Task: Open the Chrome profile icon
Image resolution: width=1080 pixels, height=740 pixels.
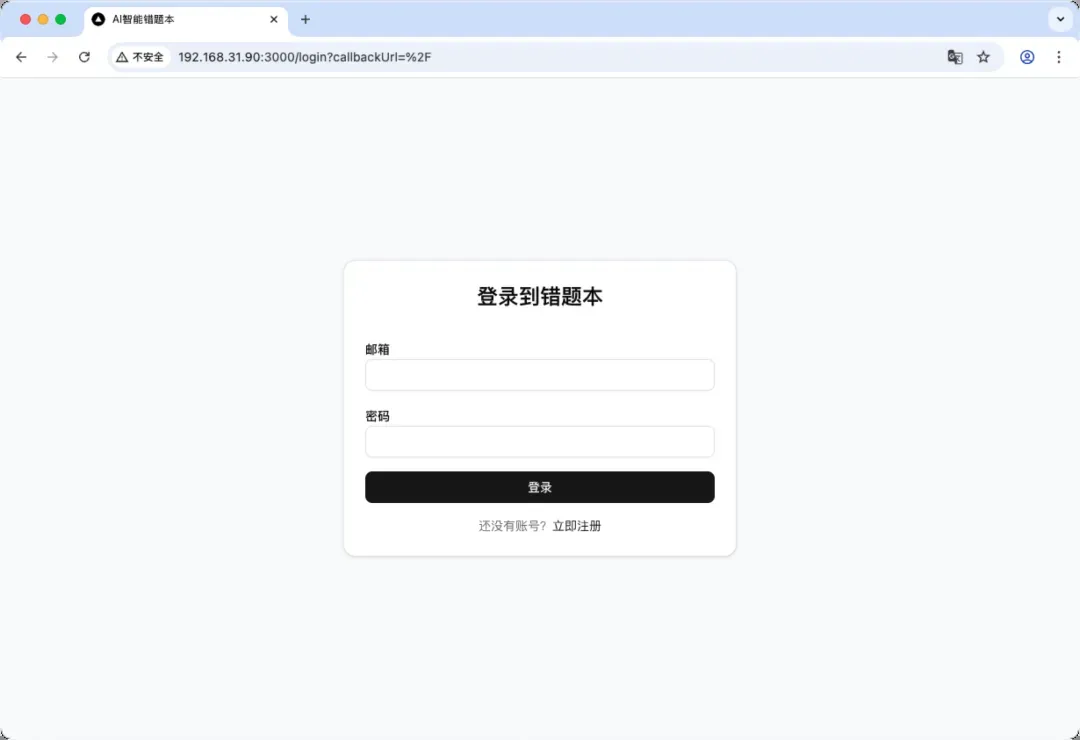Action: [x=1027, y=57]
